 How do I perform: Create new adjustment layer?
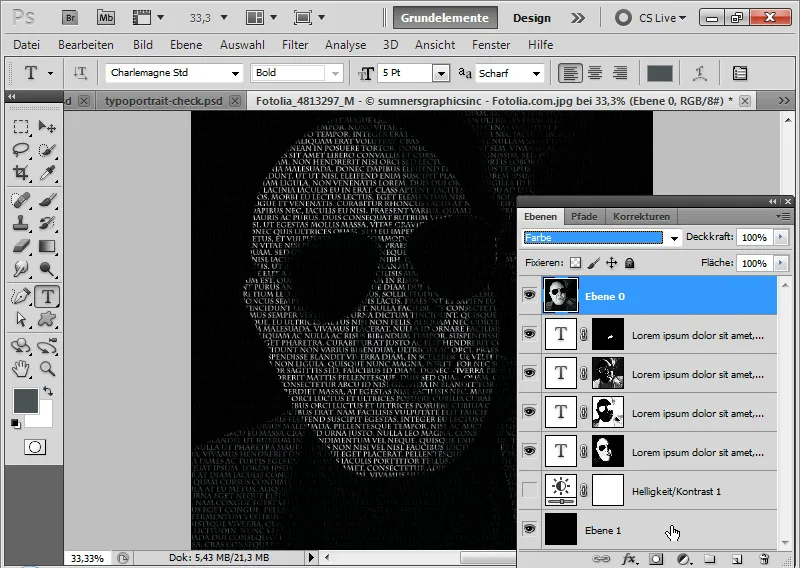[x=684, y=559]
